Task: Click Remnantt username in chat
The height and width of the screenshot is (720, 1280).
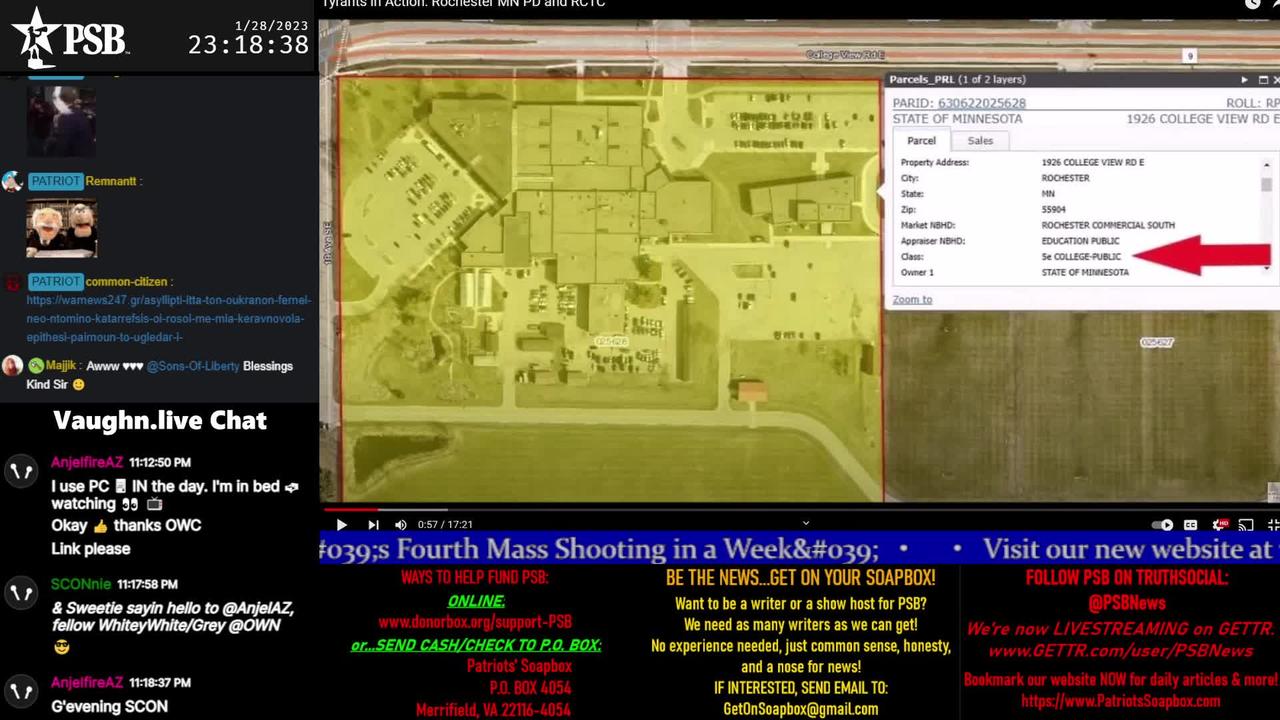Action: (x=111, y=181)
